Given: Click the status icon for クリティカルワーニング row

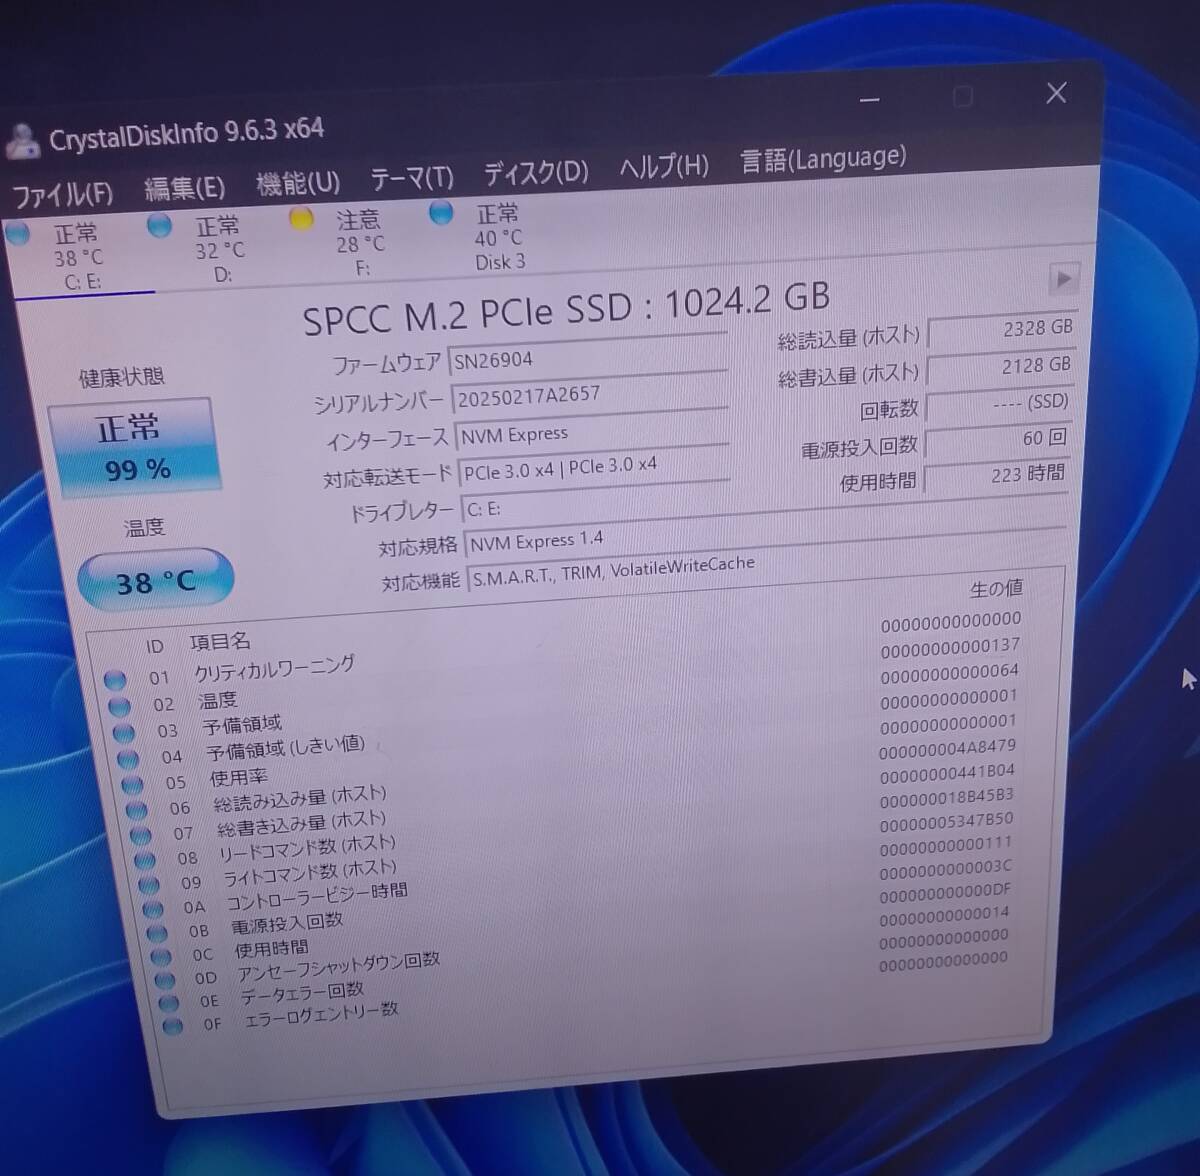Looking at the screenshot, I should pos(115,680).
